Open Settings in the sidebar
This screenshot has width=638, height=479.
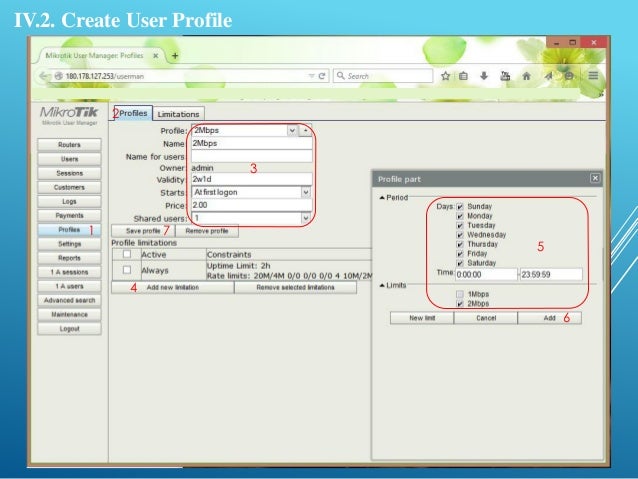point(69,244)
